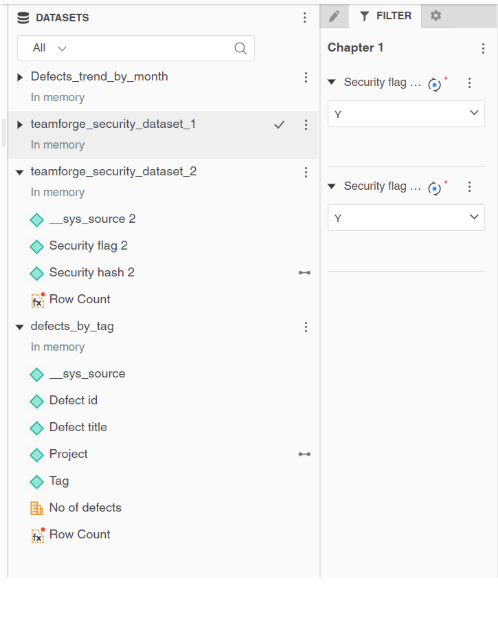This screenshot has width=498, height=620.
Task: Open the first Security flag Y dropdown
Action: pos(406,114)
